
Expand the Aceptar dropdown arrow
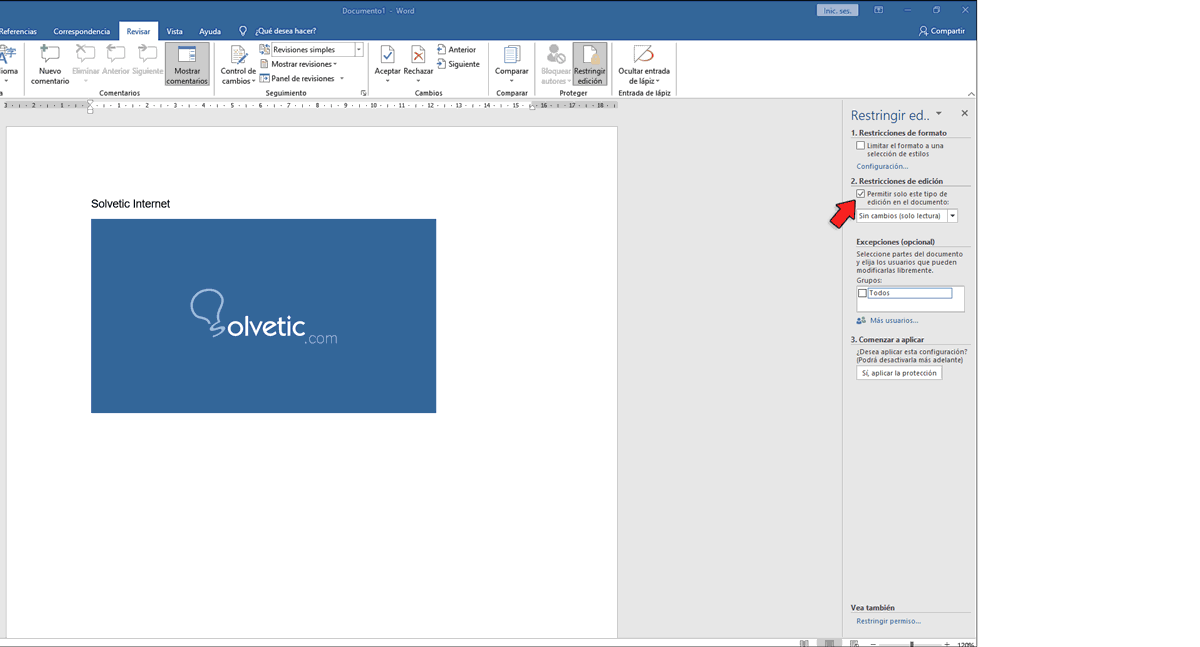coord(387,81)
